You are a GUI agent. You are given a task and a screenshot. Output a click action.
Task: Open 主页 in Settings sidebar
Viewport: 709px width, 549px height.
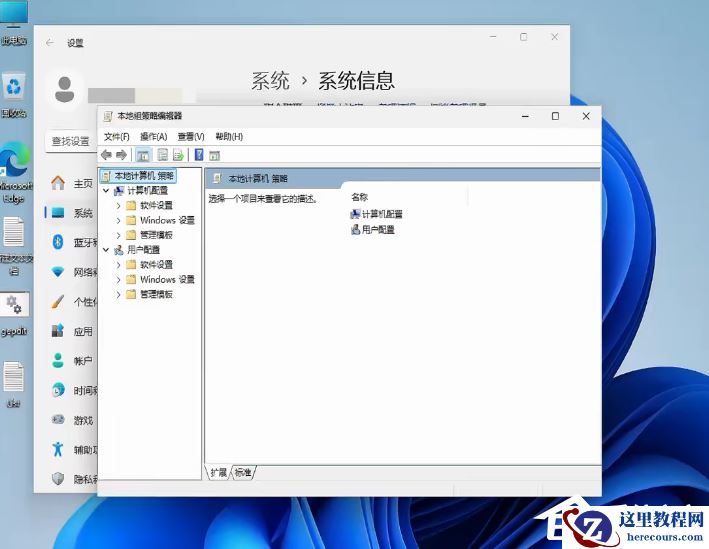71,183
